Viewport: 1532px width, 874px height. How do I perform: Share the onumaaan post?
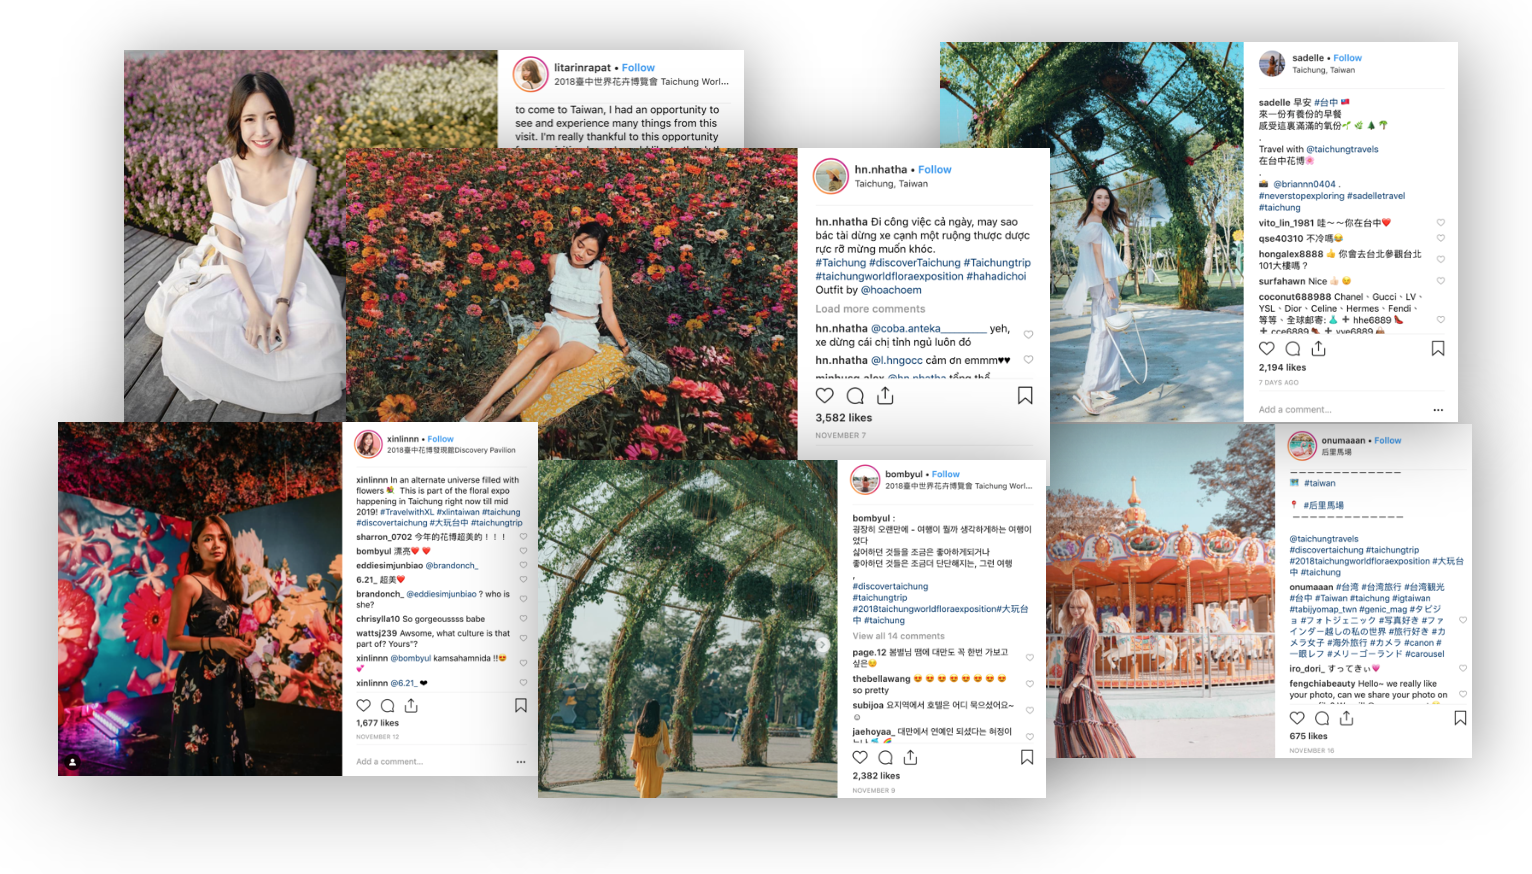1347,718
